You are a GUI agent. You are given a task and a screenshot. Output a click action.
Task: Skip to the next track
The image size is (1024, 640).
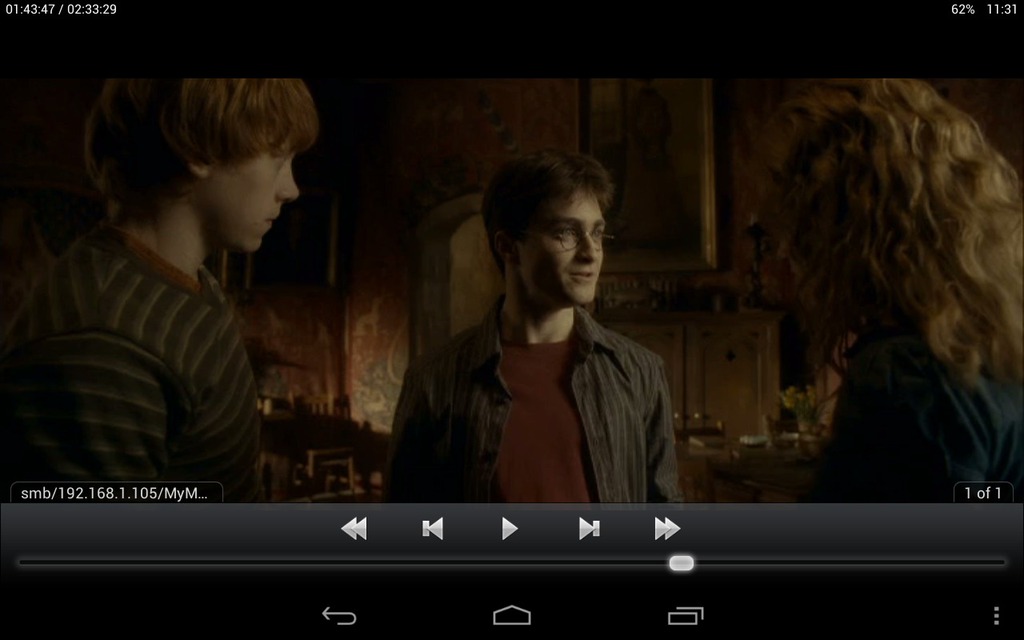click(589, 528)
